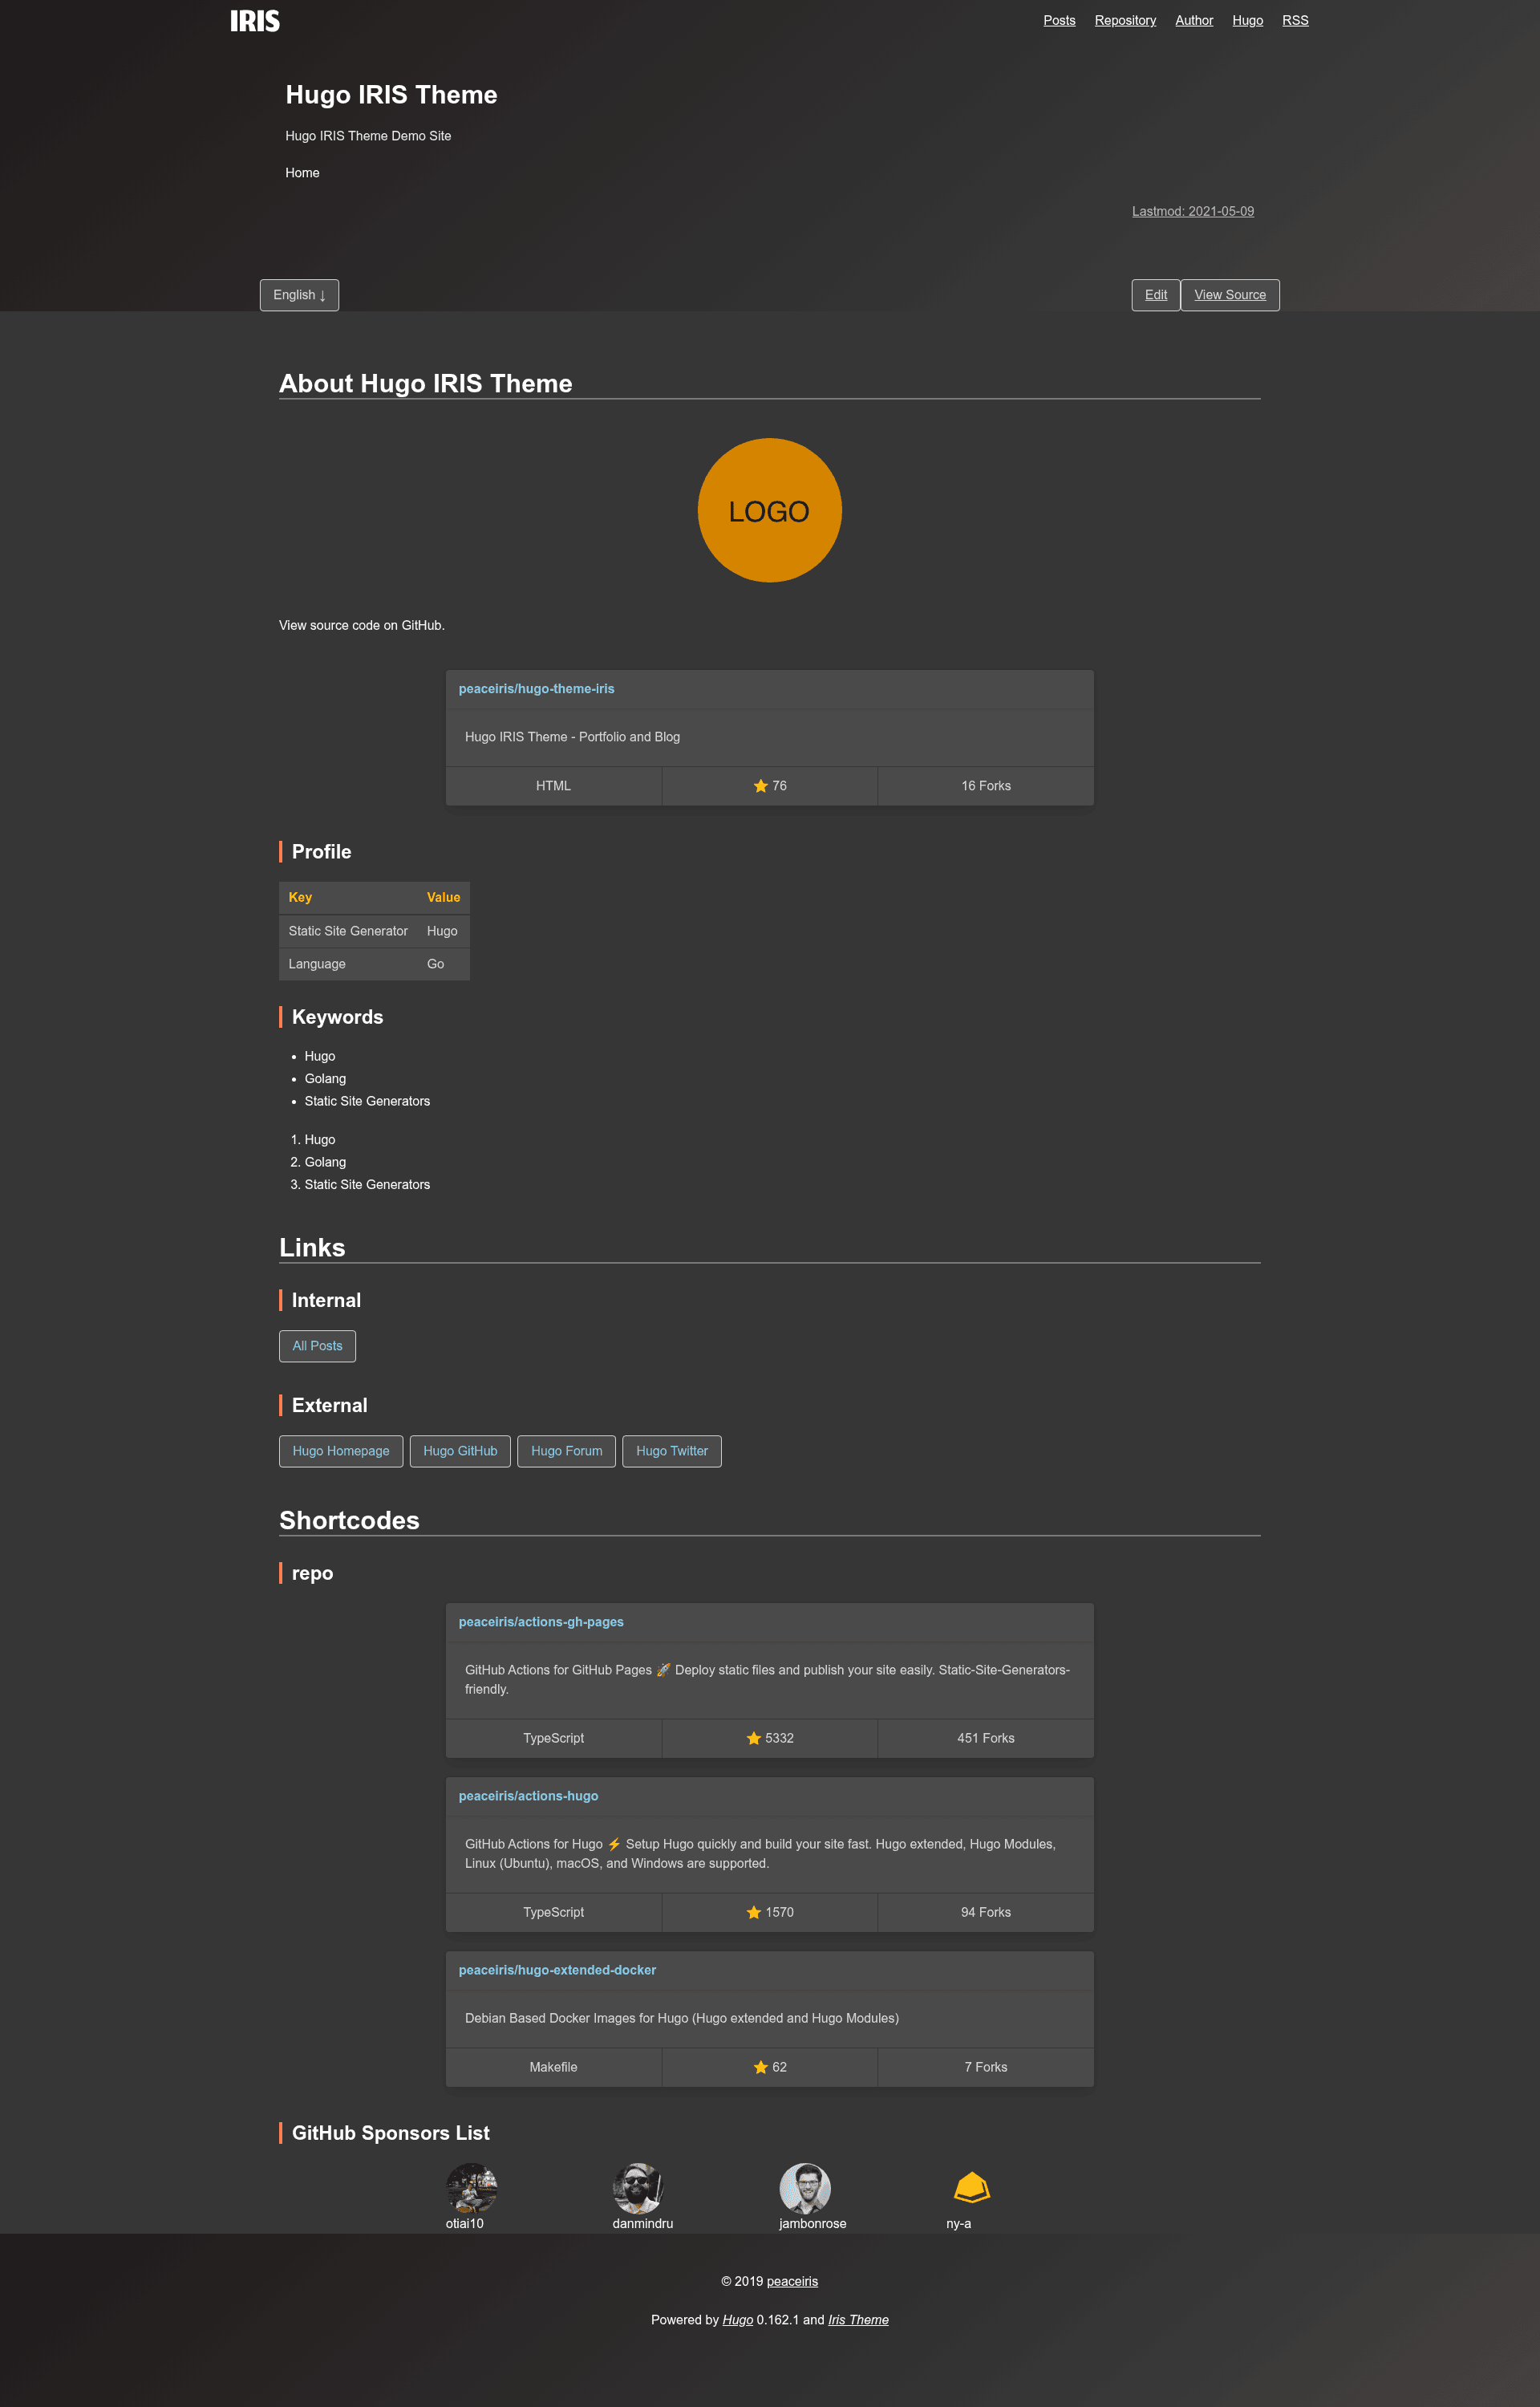Open Repository in the top navigation
Viewport: 1540px width, 2407px height.
click(1125, 20)
